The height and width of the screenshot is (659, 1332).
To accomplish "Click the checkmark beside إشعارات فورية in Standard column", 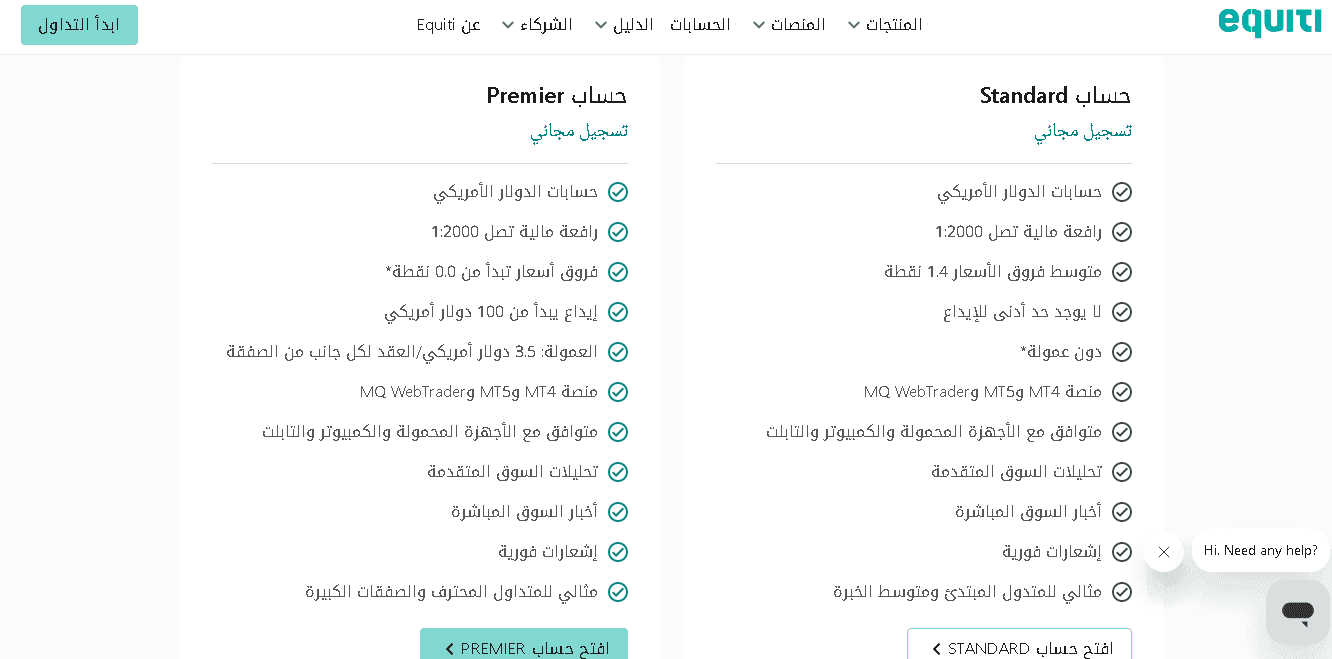I will pos(1122,551).
